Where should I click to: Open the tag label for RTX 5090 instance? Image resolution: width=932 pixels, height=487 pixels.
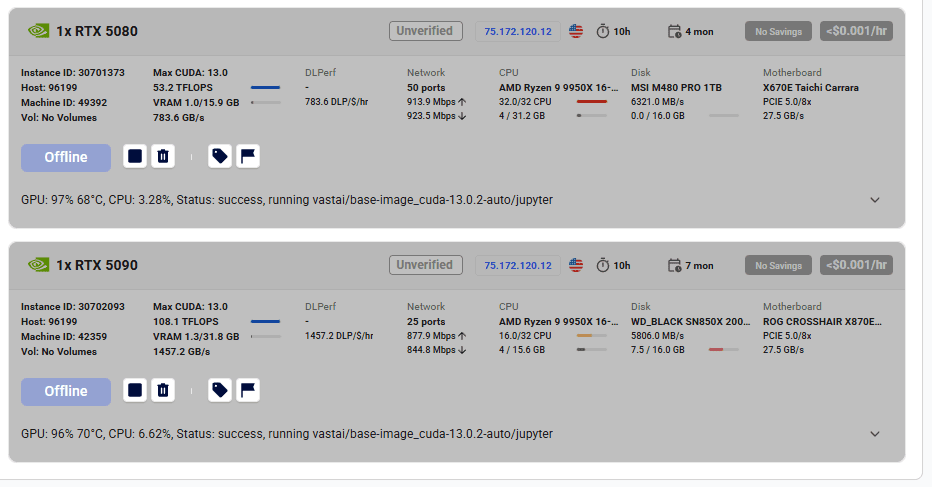pos(220,390)
